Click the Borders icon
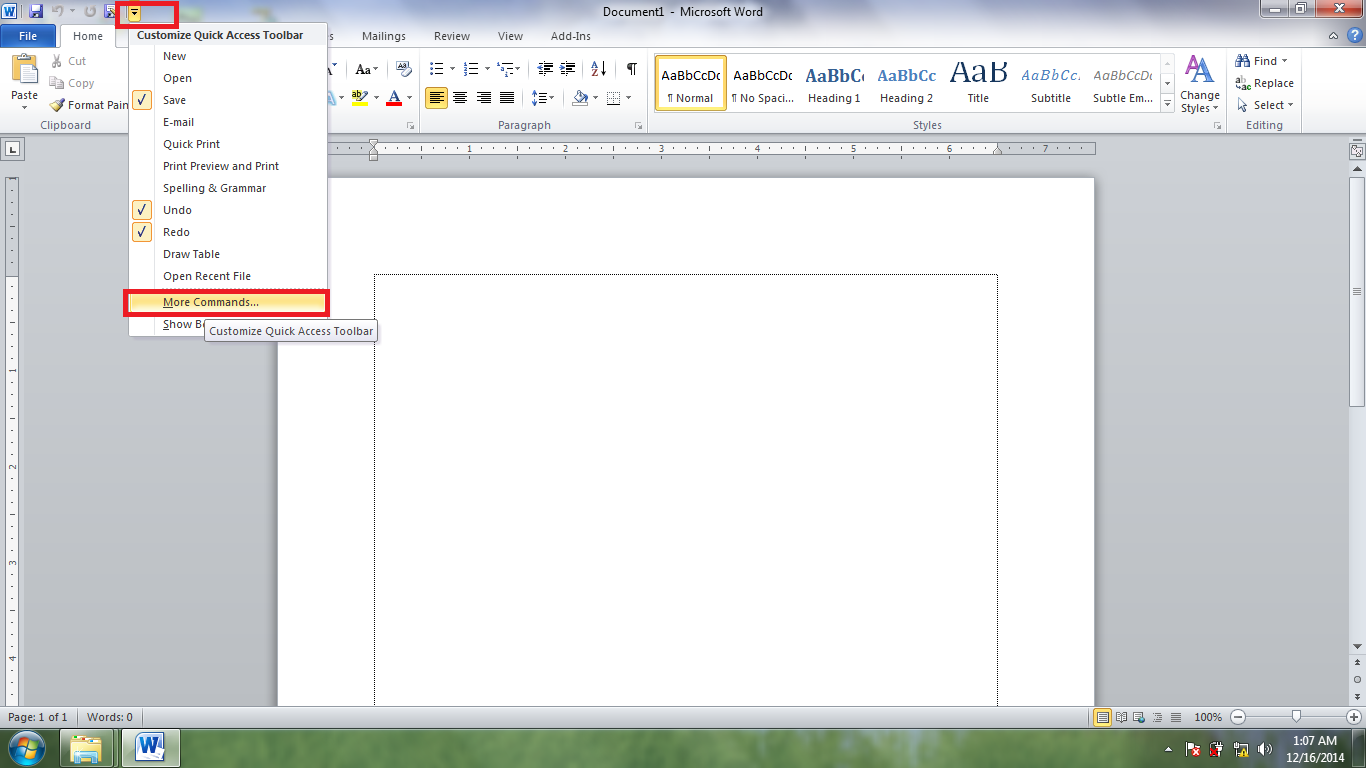1366x768 pixels. (613, 98)
